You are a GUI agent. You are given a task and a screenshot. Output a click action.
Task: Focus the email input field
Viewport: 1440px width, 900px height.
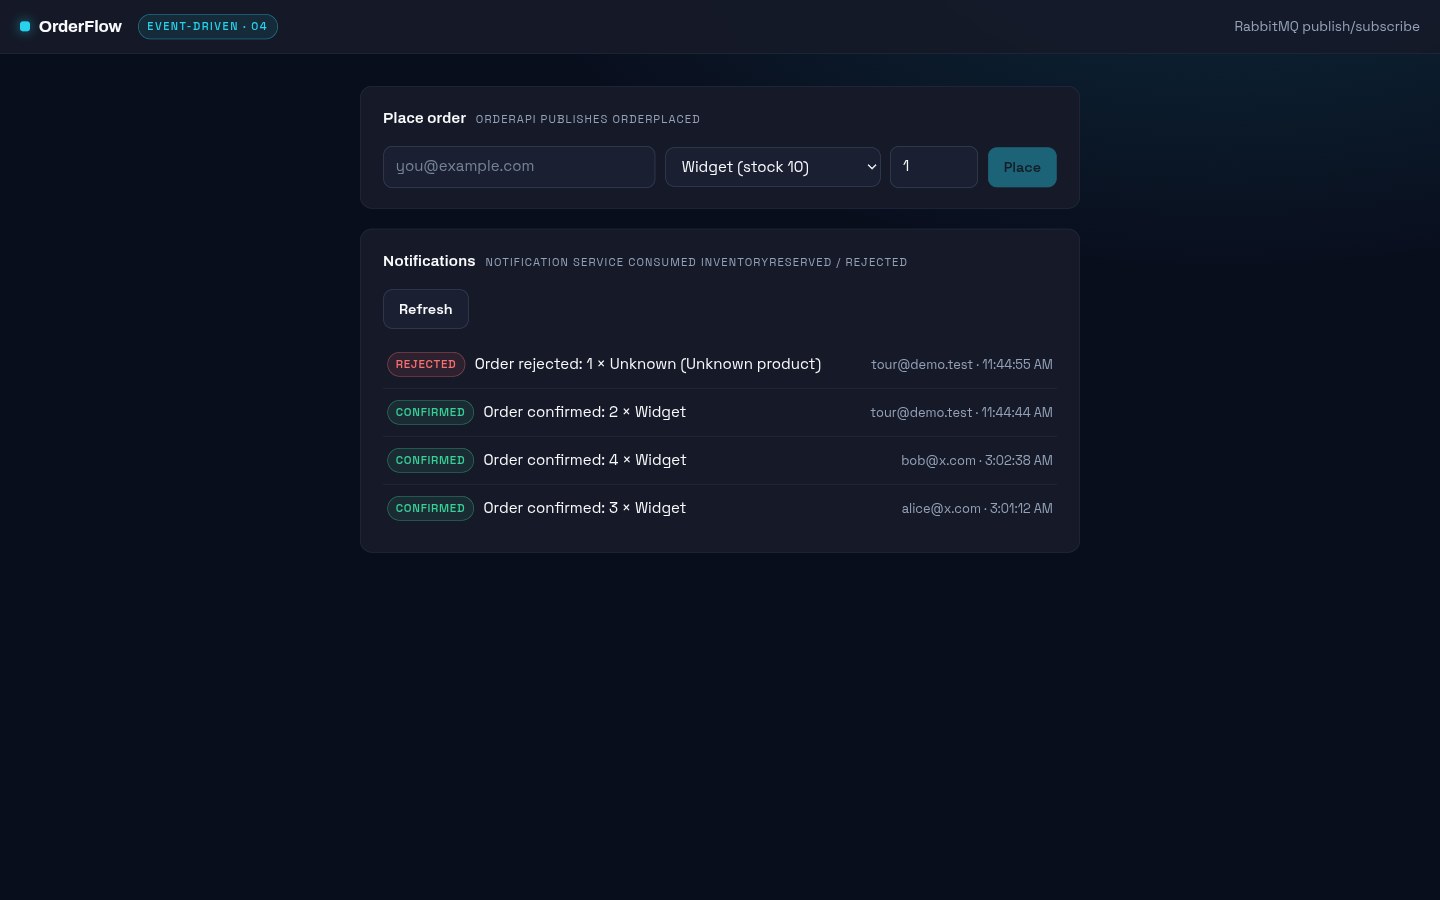[519, 167]
